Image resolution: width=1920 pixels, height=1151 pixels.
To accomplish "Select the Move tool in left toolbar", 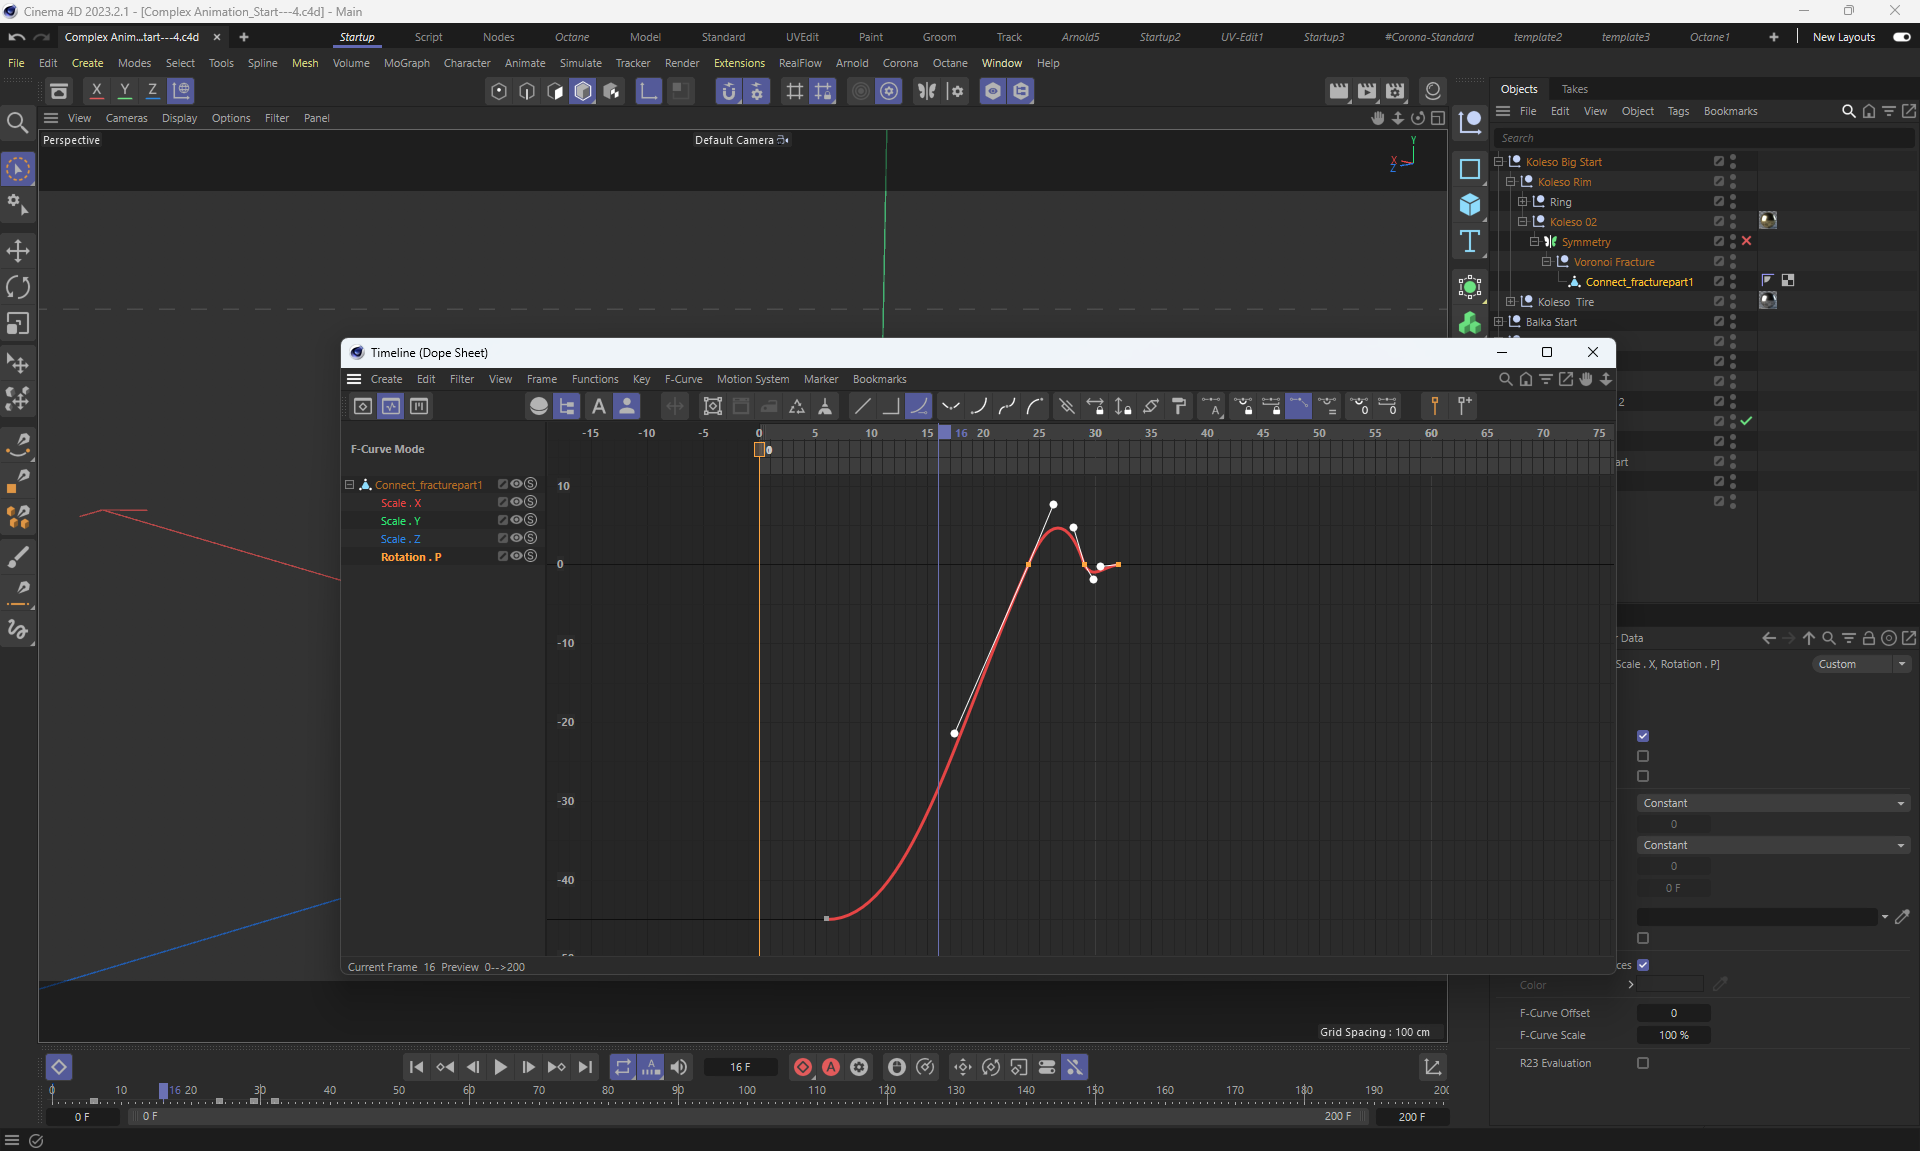I will pyautogui.click(x=18, y=250).
